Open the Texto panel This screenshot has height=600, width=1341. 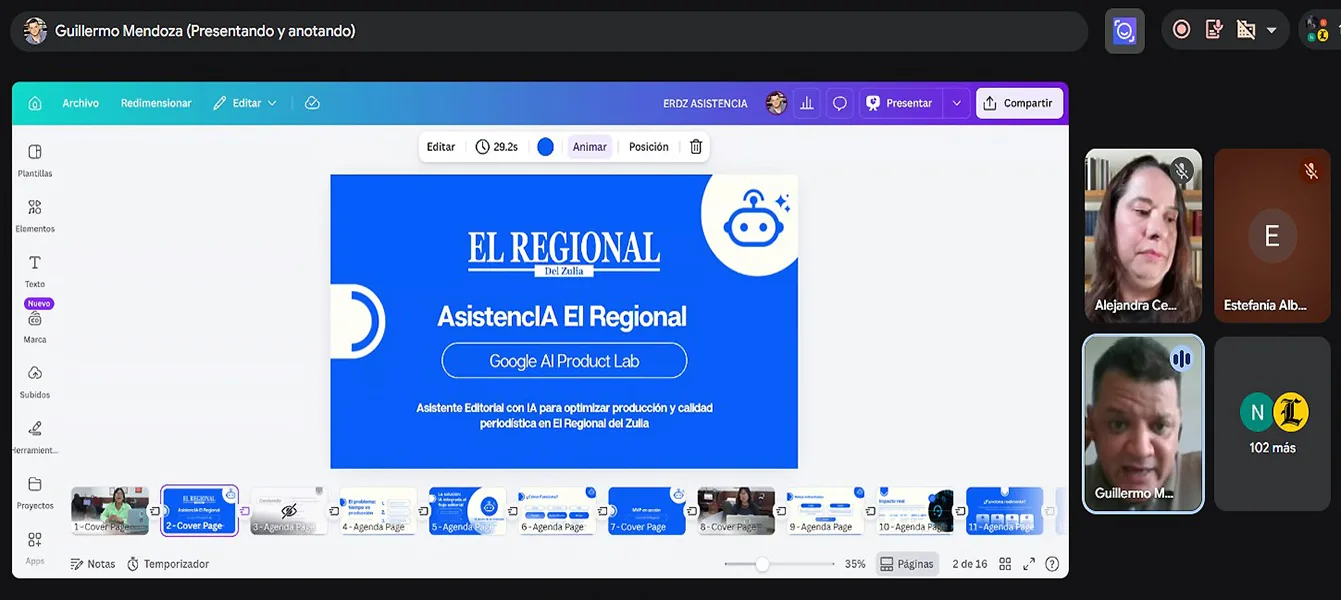[35, 270]
